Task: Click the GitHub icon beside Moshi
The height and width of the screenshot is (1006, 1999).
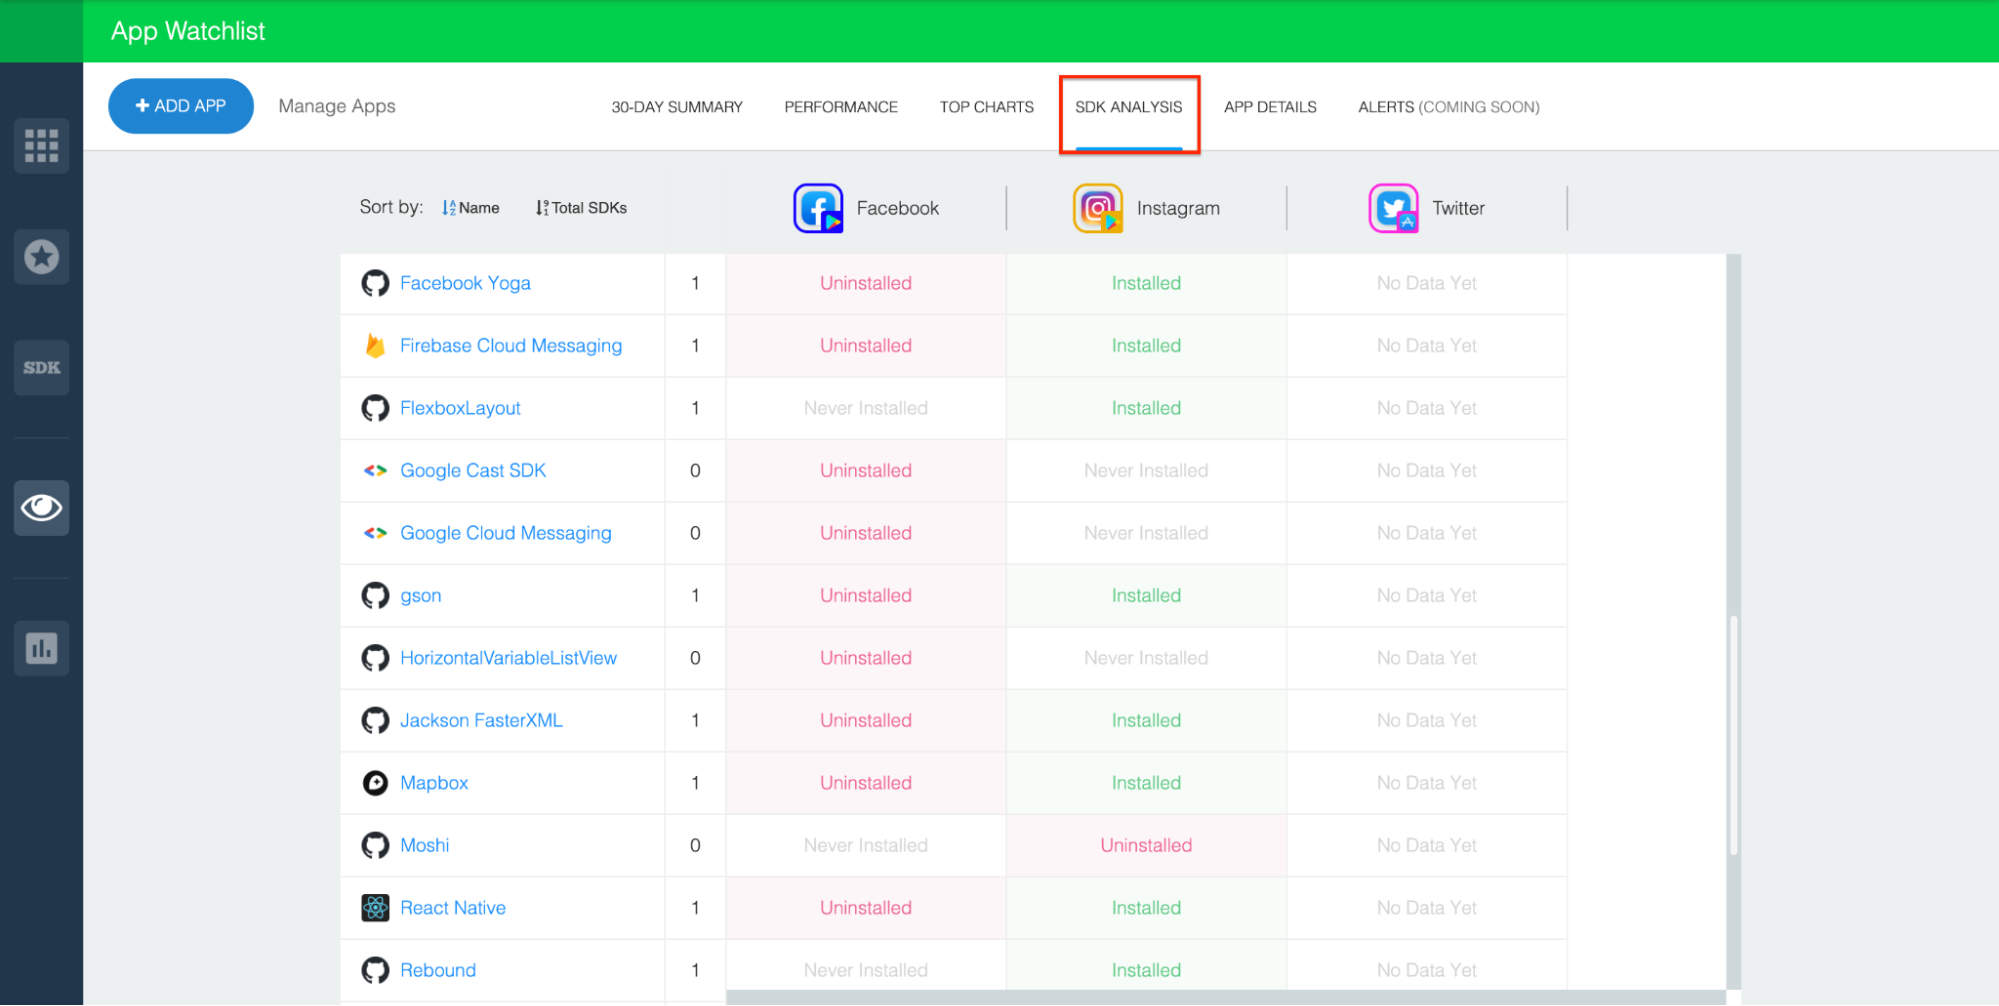Action: click(x=375, y=846)
